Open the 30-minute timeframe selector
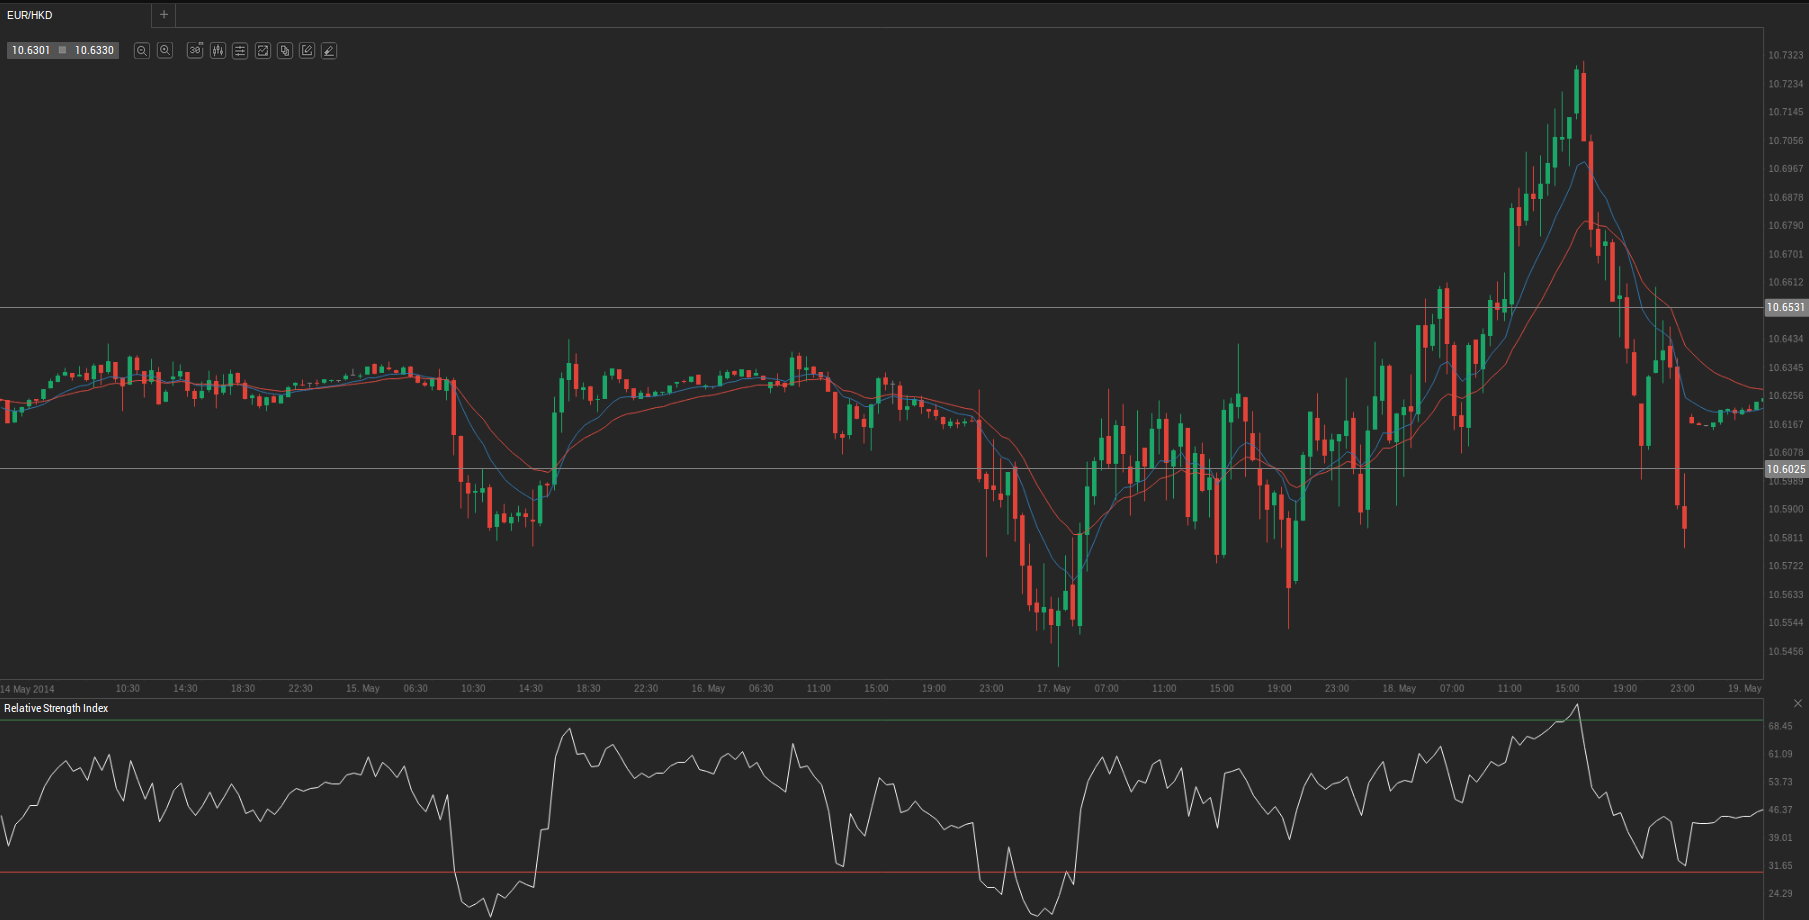The width and height of the screenshot is (1809, 920). (195, 50)
